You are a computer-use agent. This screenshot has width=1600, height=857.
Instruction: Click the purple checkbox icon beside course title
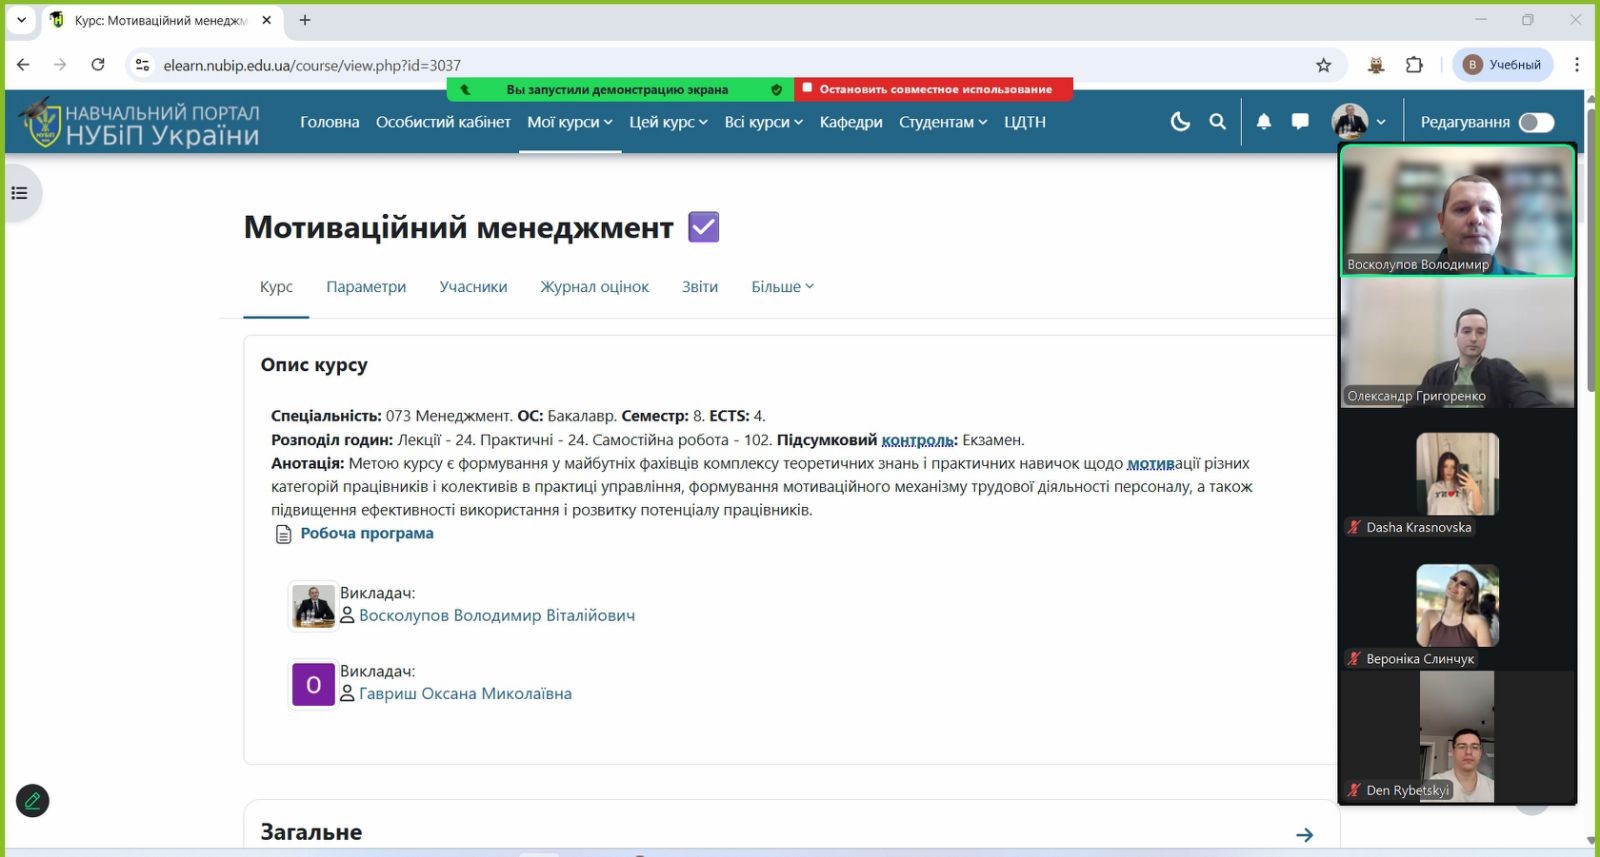tap(704, 227)
